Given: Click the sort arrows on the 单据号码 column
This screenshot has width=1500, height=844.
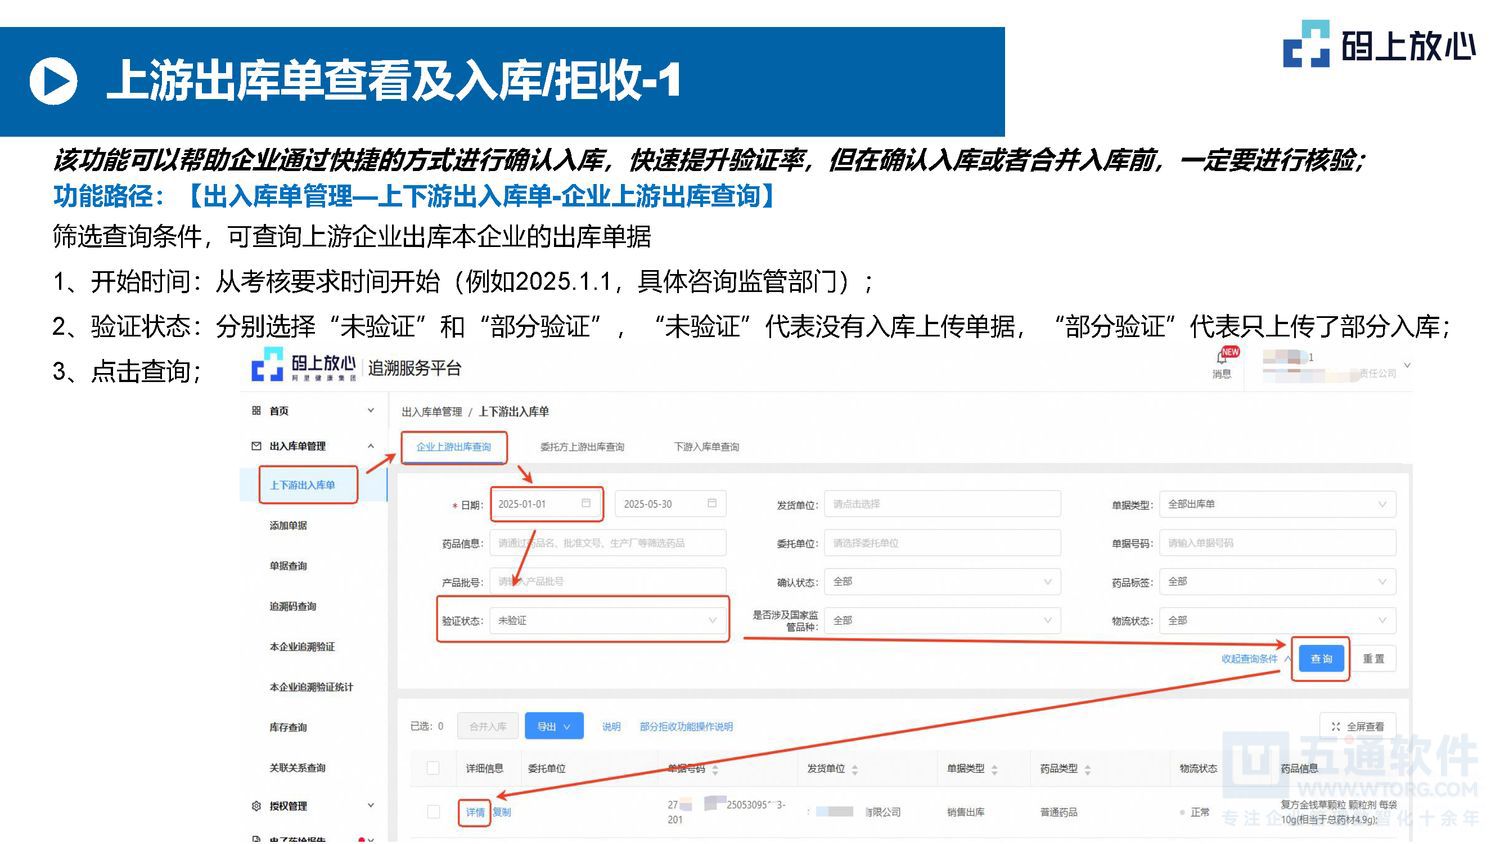Looking at the screenshot, I should pyautogui.click(x=716, y=769).
